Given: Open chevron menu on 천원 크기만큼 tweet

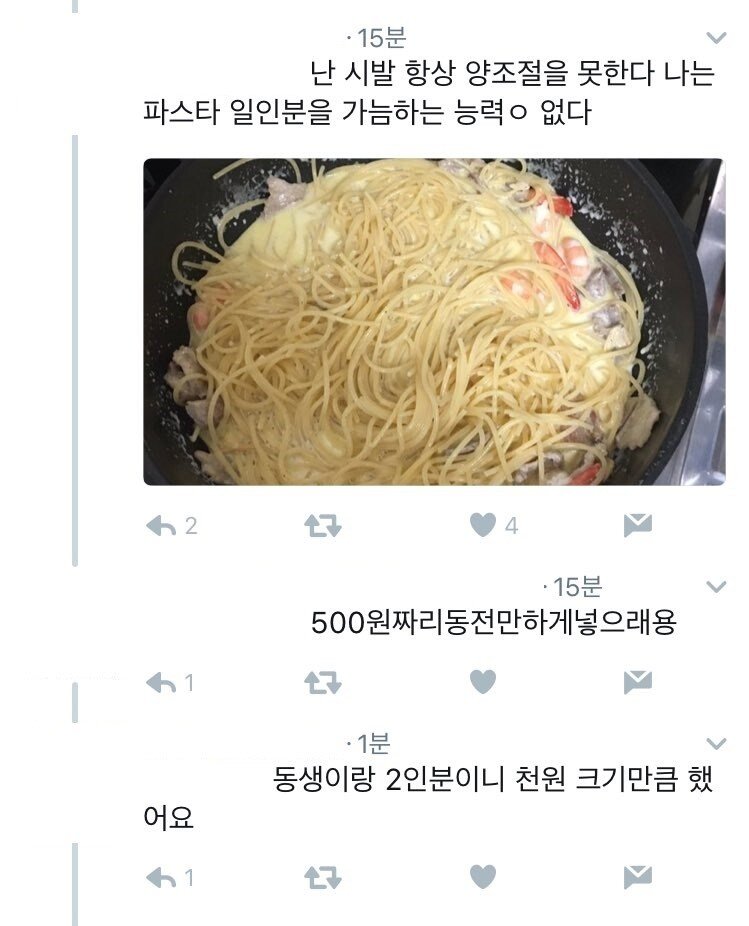Looking at the screenshot, I should tap(716, 743).
